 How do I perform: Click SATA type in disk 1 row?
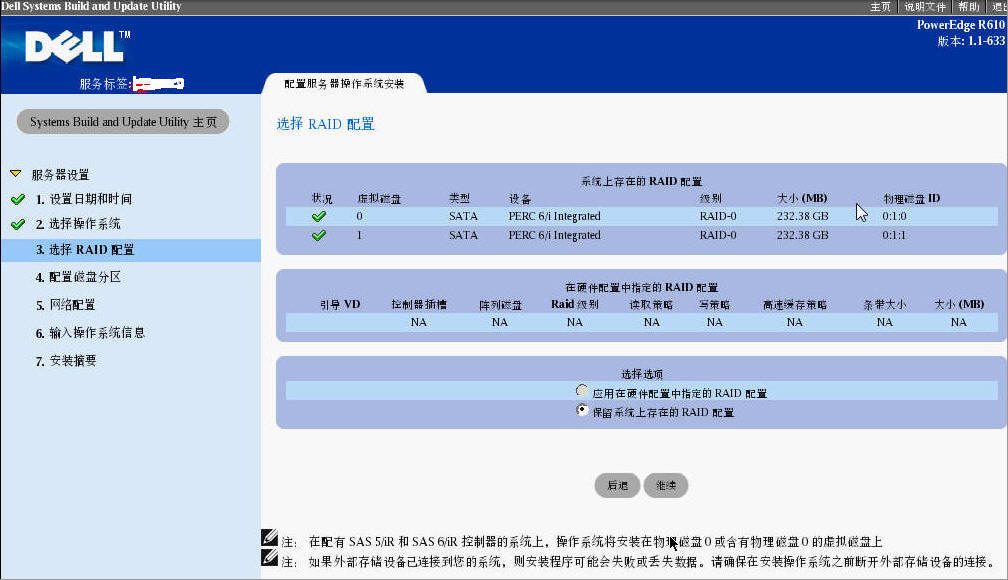(464, 235)
